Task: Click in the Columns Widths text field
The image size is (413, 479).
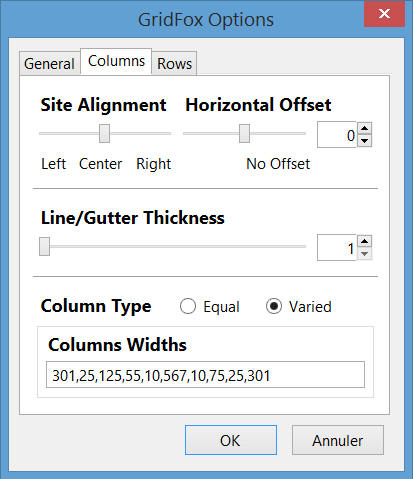Action: click(205, 375)
